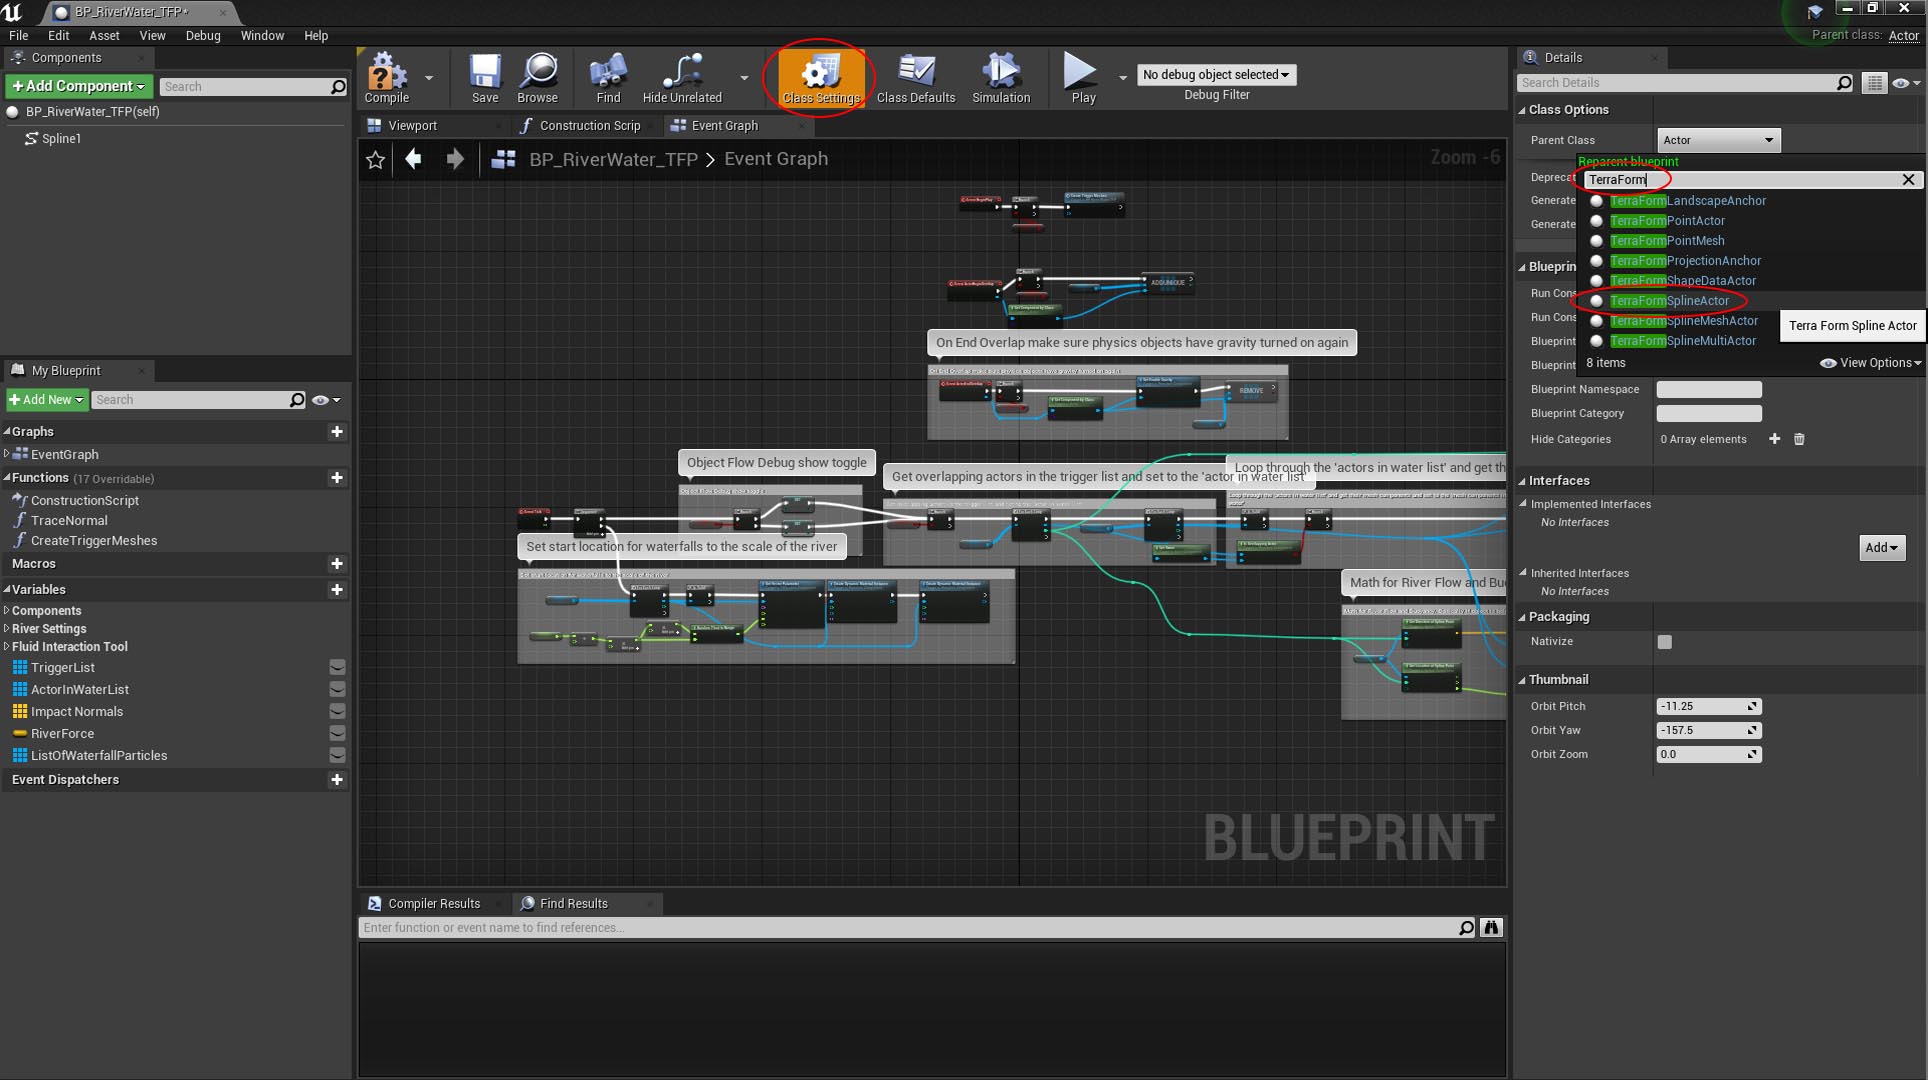
Task: Play the level
Action: click(x=1083, y=78)
